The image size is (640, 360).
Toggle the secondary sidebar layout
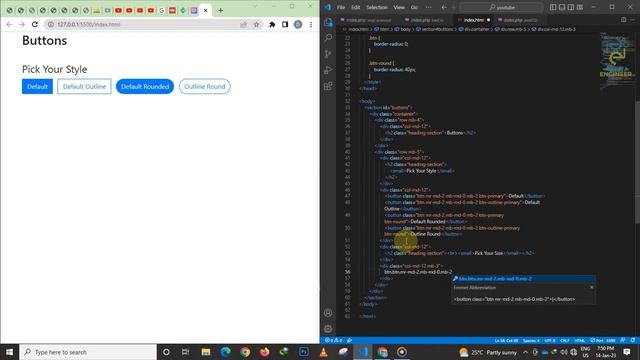571,7
